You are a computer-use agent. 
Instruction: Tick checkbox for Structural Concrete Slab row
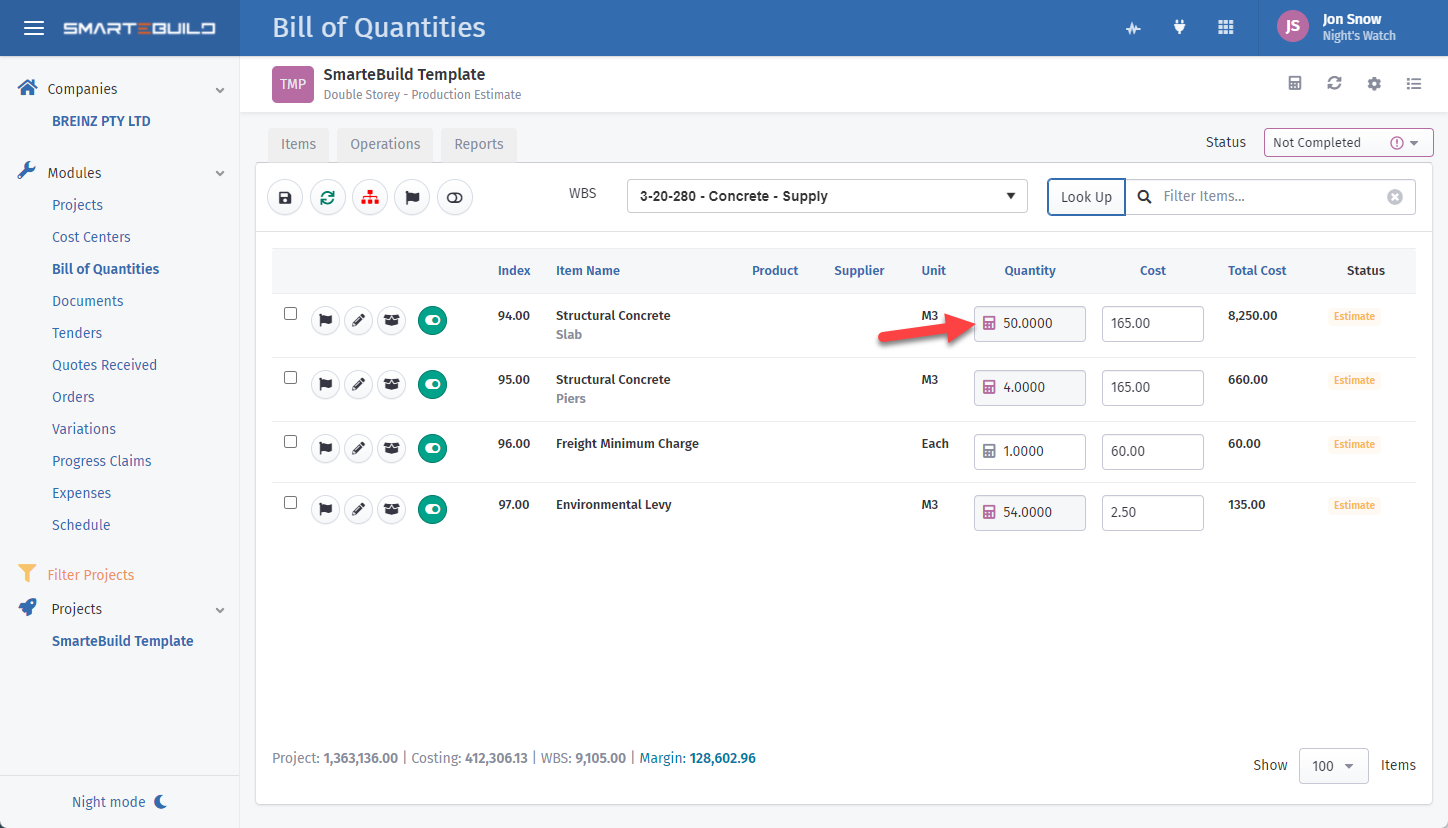pyautogui.click(x=291, y=314)
